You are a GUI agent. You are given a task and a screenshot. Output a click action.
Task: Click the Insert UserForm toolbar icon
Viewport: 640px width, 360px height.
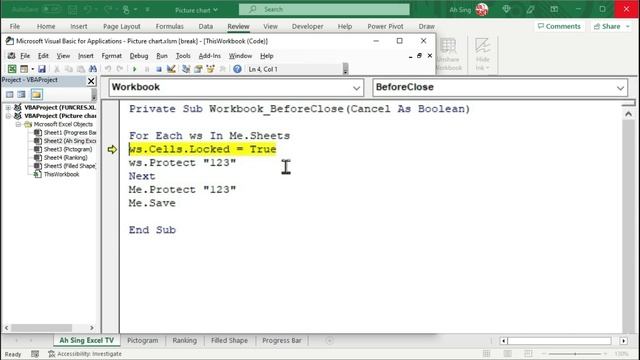[x=24, y=69]
